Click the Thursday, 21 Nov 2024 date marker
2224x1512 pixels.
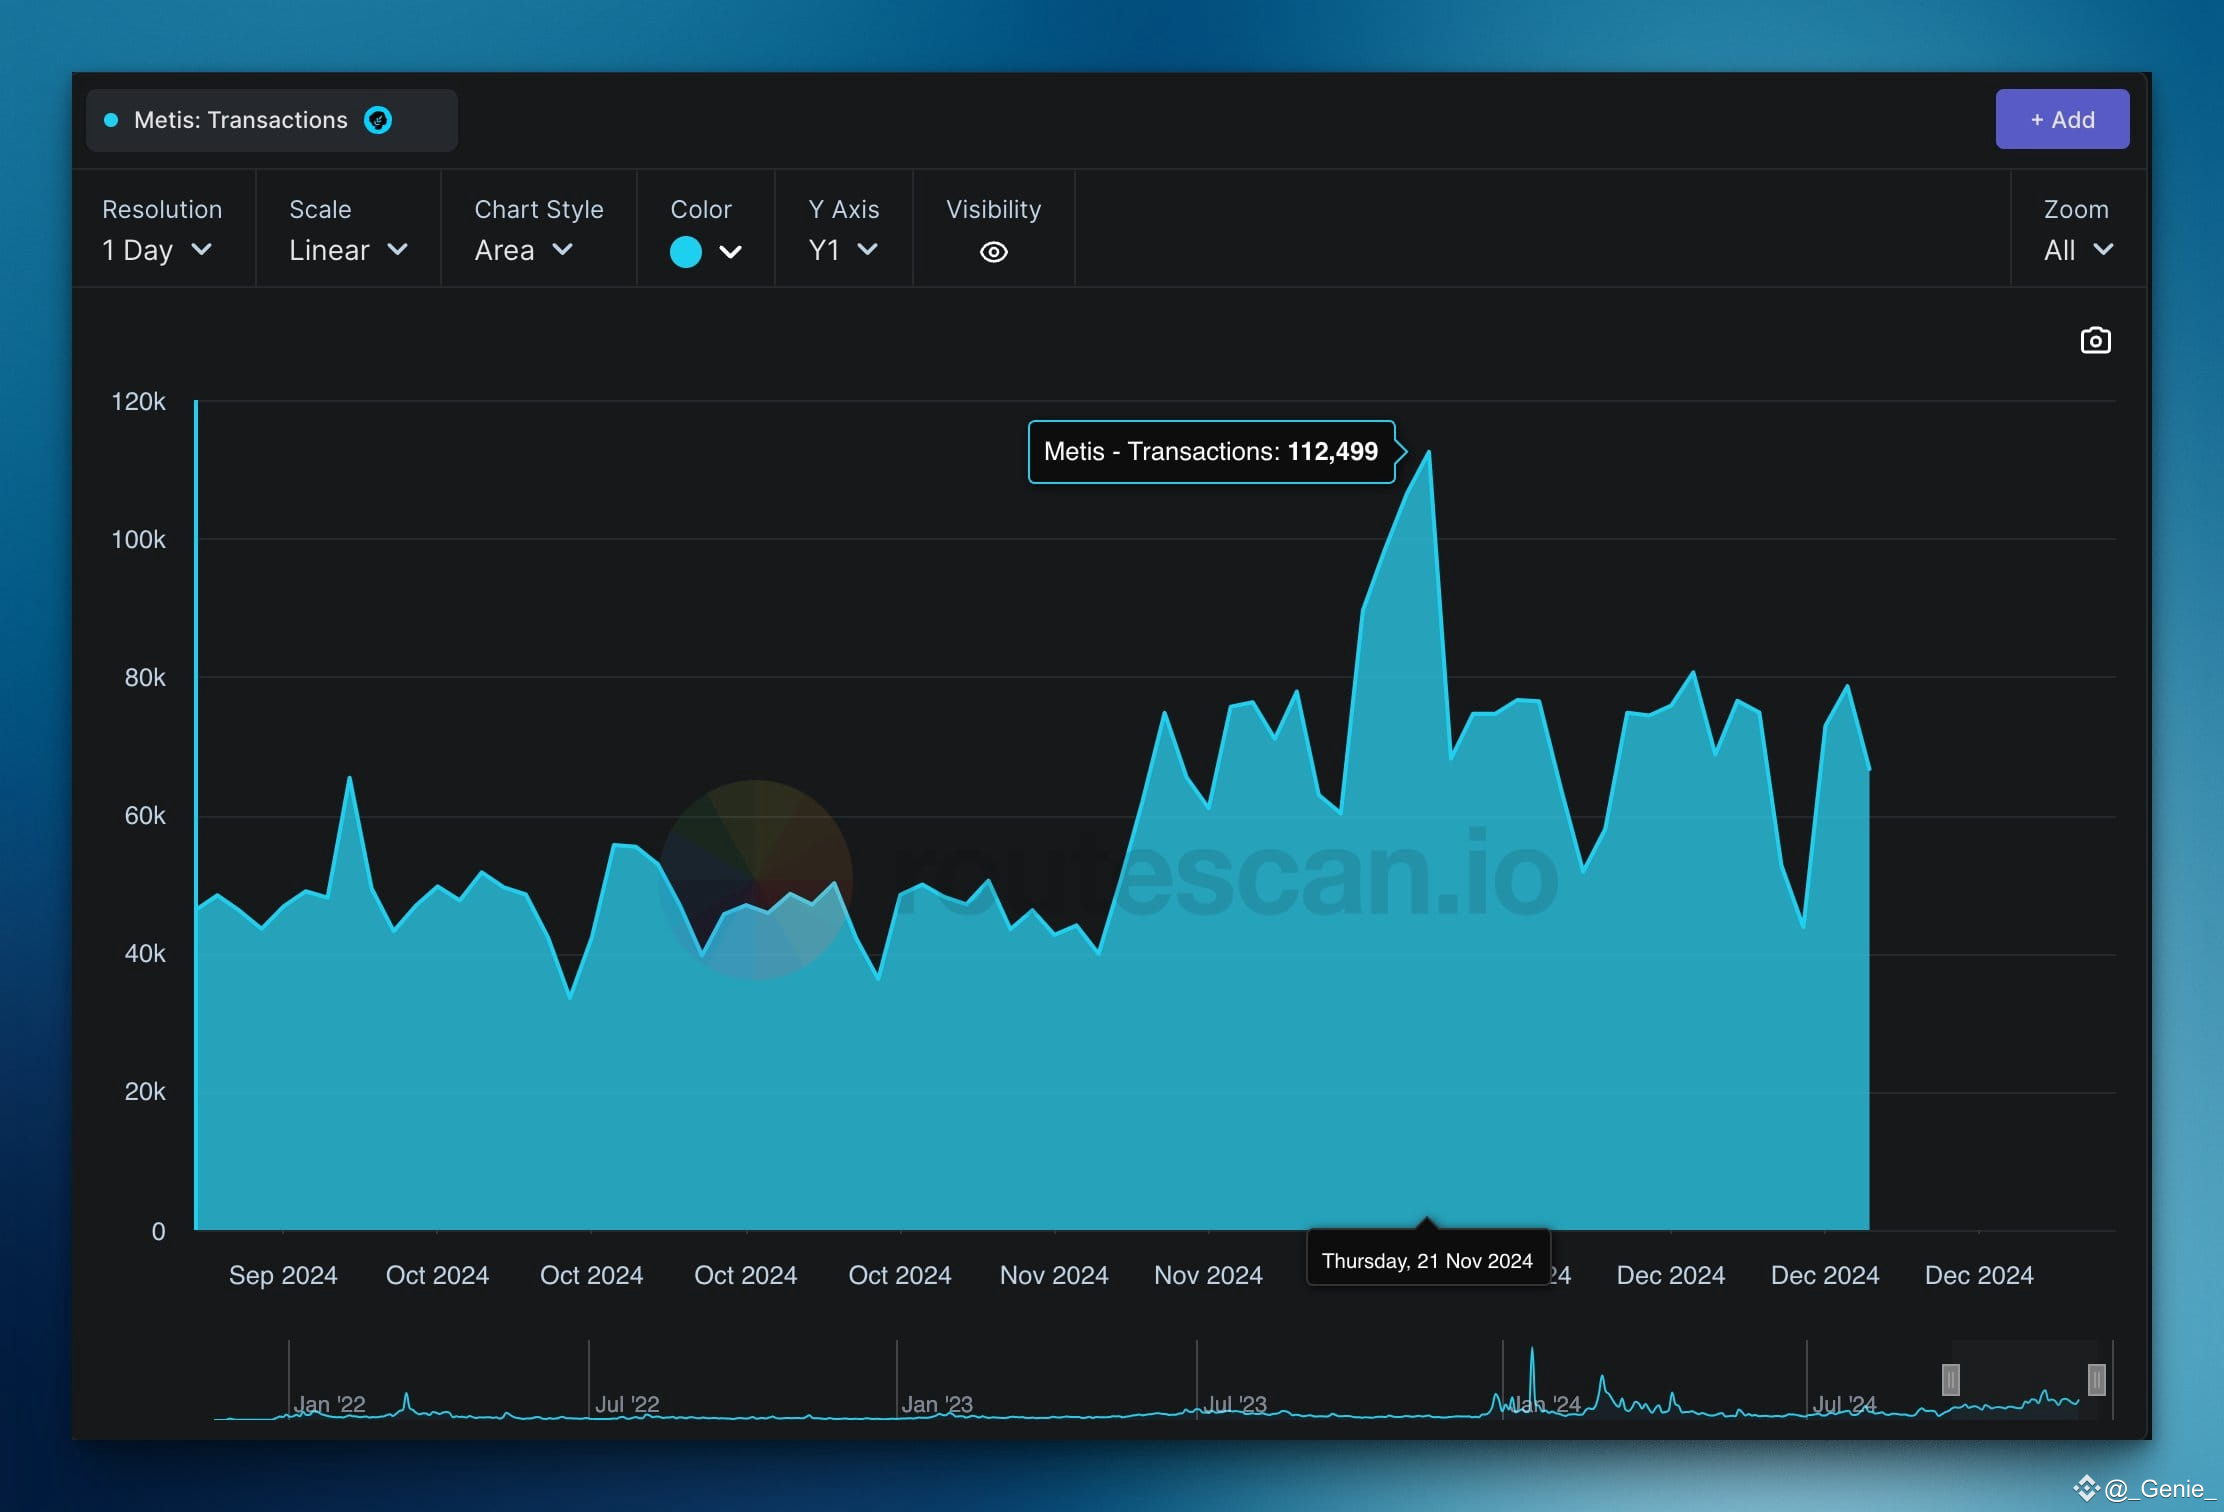[1427, 1260]
